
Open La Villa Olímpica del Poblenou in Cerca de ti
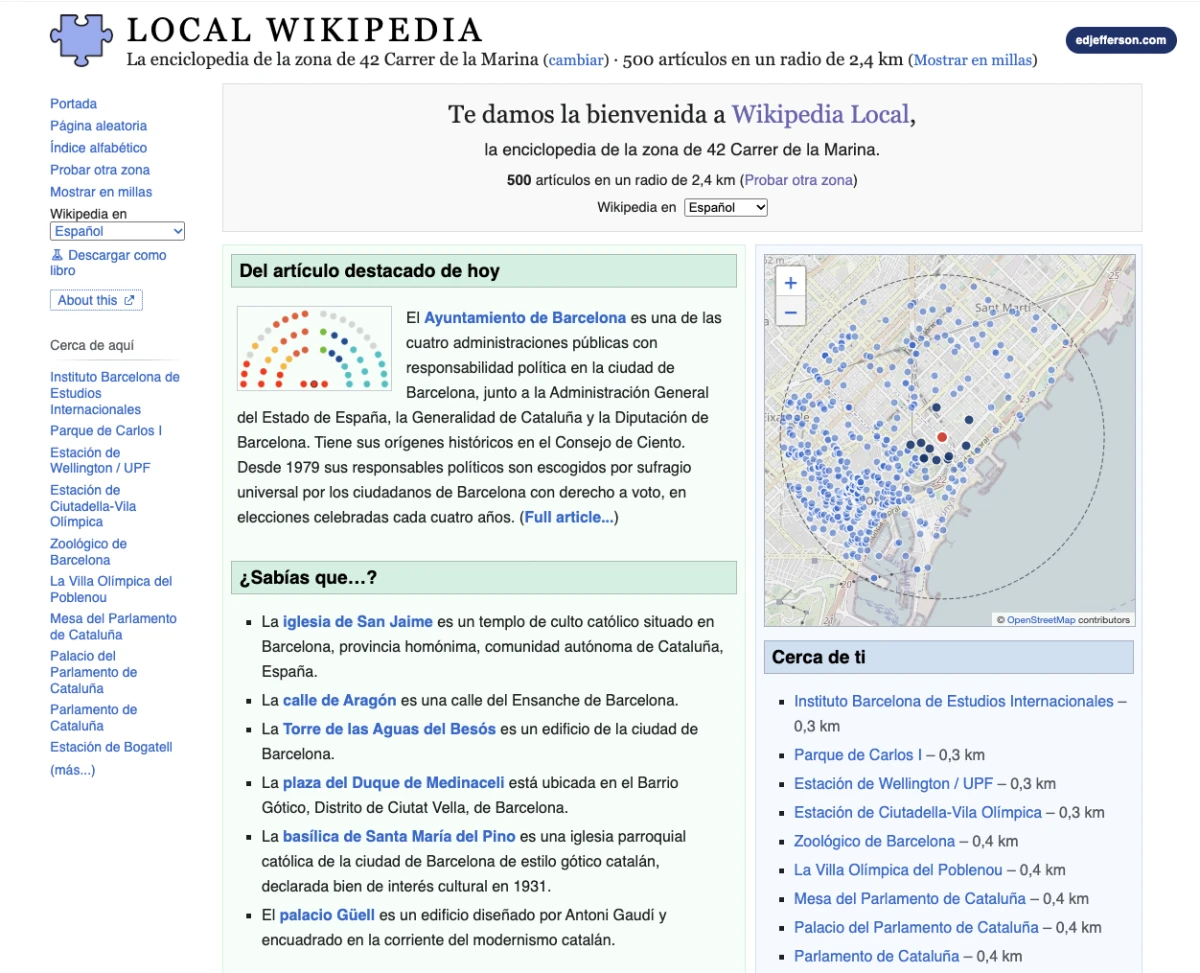pyautogui.click(x=898, y=871)
